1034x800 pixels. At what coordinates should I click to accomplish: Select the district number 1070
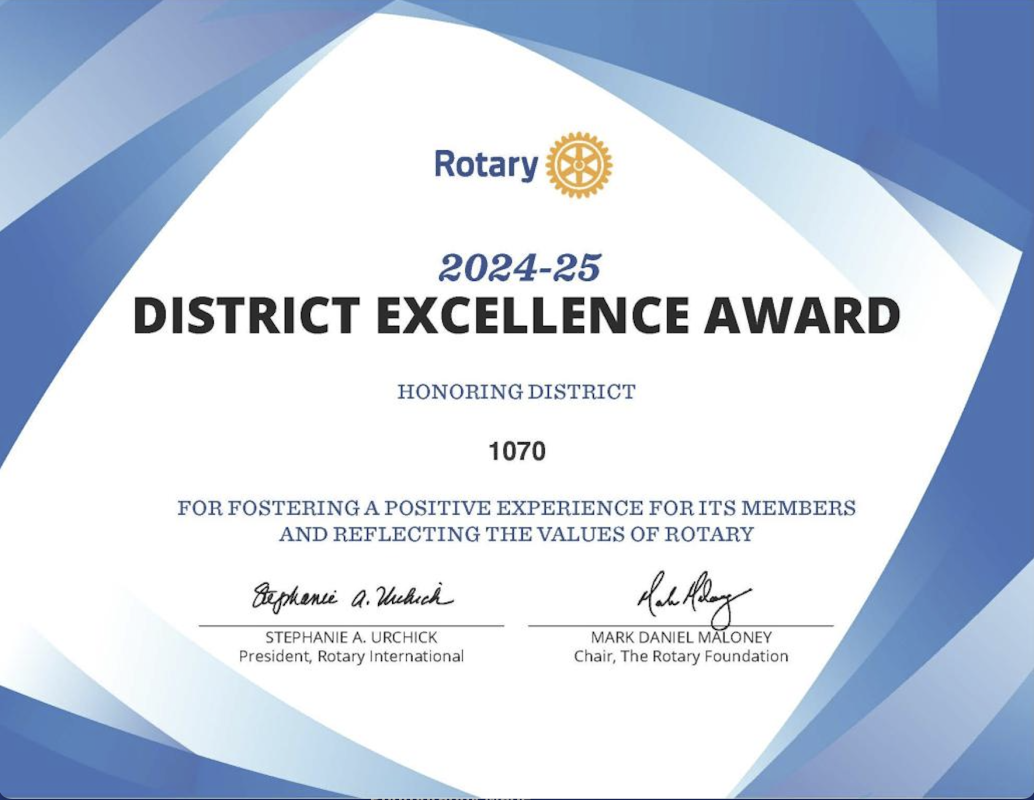tap(517, 452)
